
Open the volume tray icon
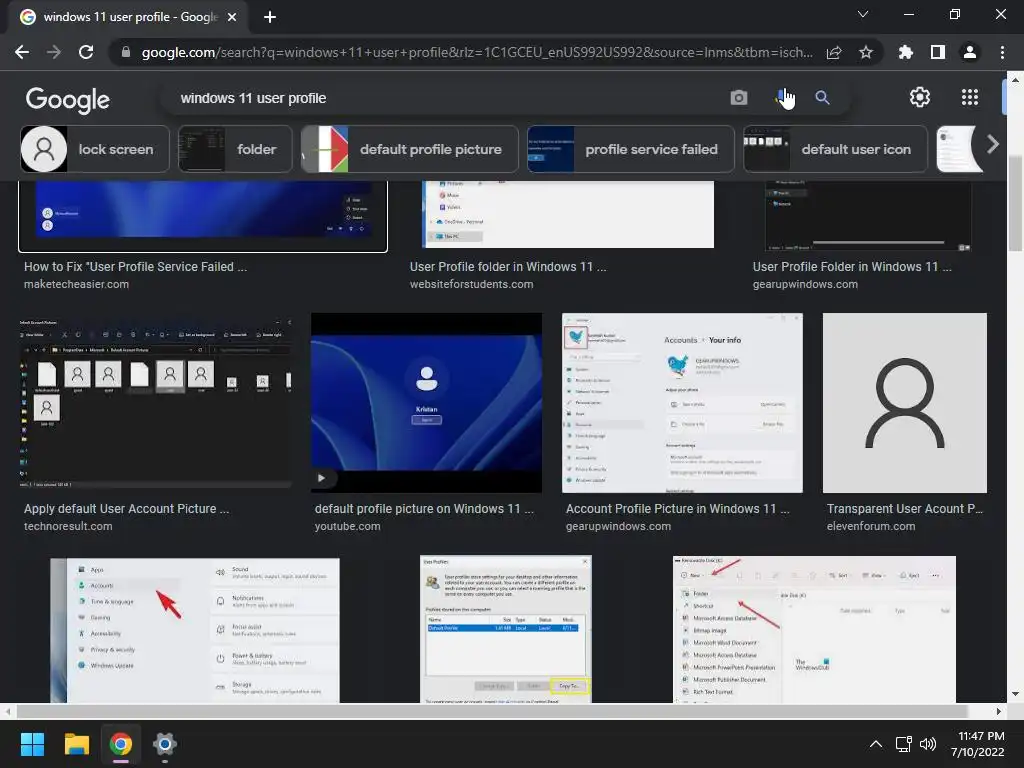927,744
